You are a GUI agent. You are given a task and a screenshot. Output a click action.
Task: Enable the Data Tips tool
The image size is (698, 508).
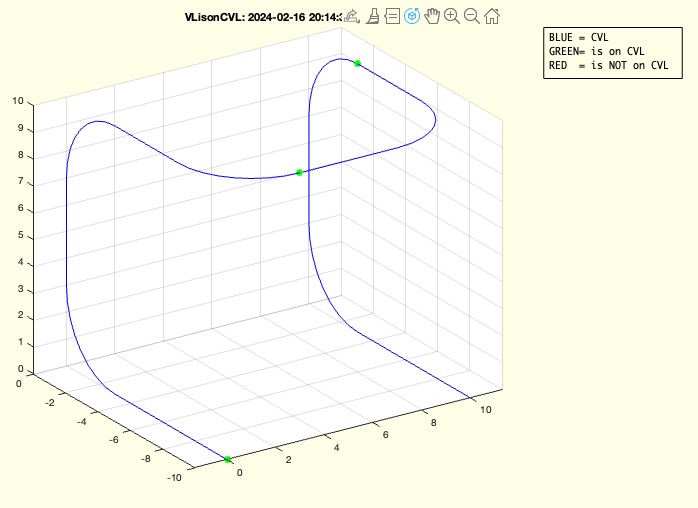(392, 16)
